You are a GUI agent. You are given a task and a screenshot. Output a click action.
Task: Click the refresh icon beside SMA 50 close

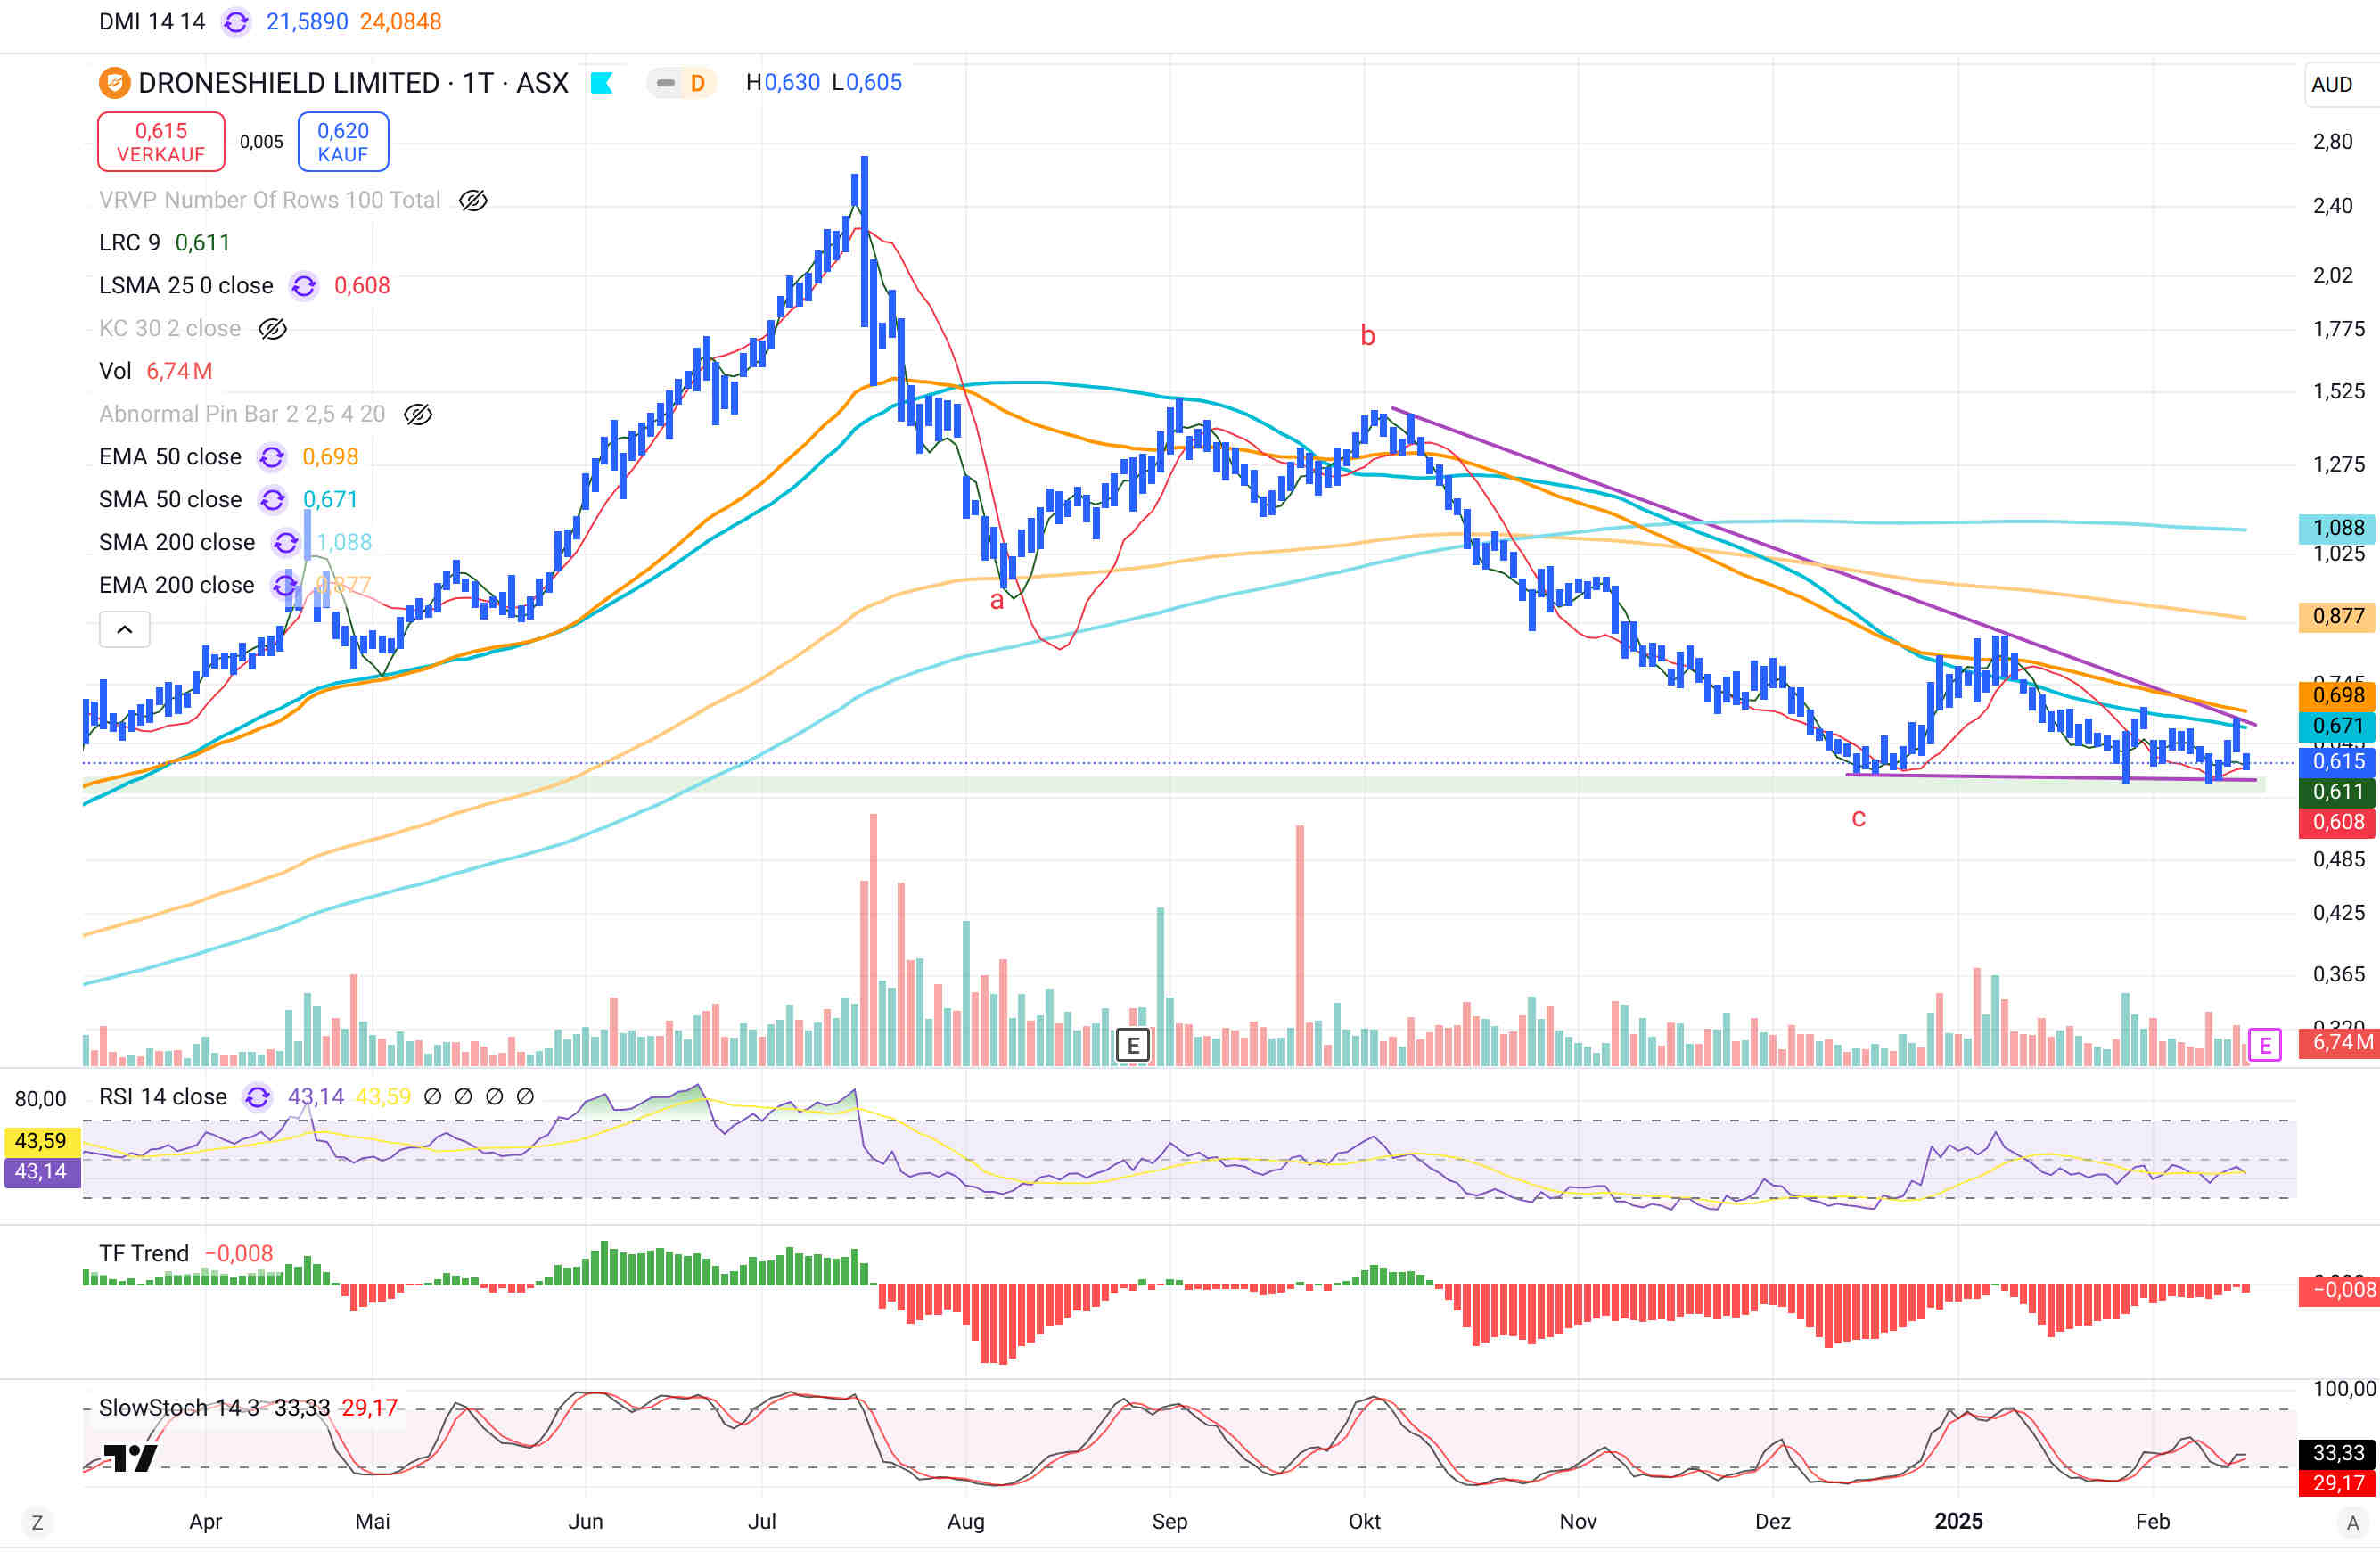pyautogui.click(x=272, y=500)
